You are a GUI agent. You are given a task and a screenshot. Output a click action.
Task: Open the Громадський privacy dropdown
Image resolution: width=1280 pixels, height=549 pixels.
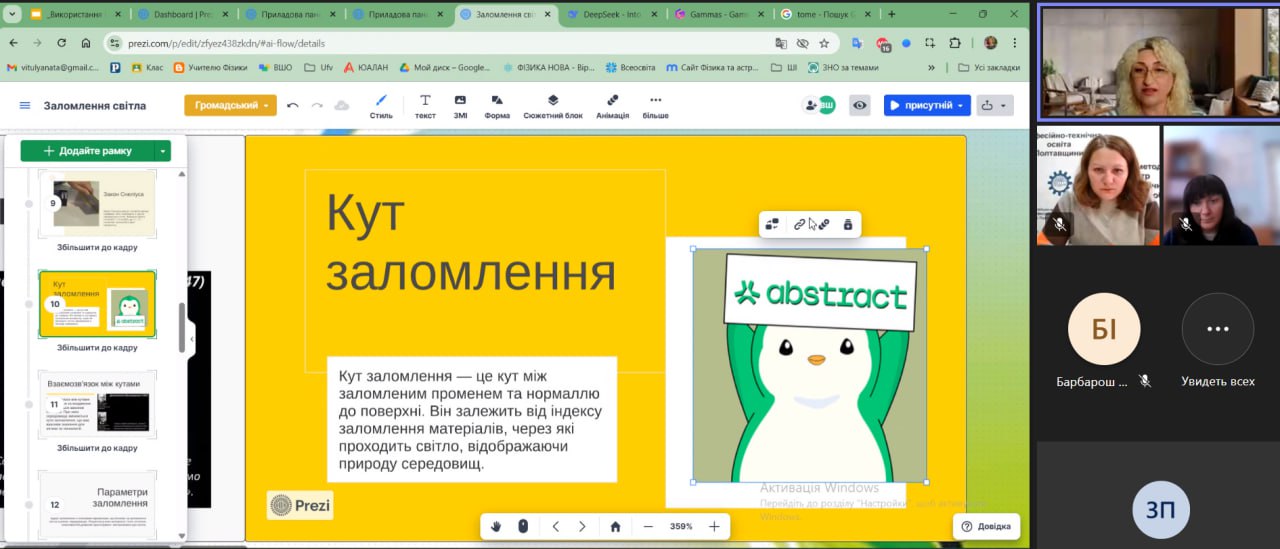(230, 105)
